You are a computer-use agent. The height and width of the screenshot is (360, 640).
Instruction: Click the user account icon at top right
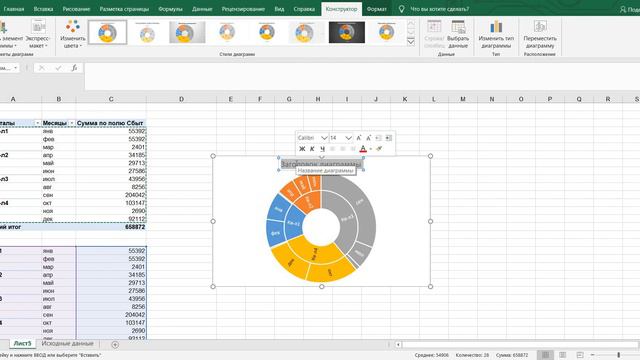(x=623, y=9)
